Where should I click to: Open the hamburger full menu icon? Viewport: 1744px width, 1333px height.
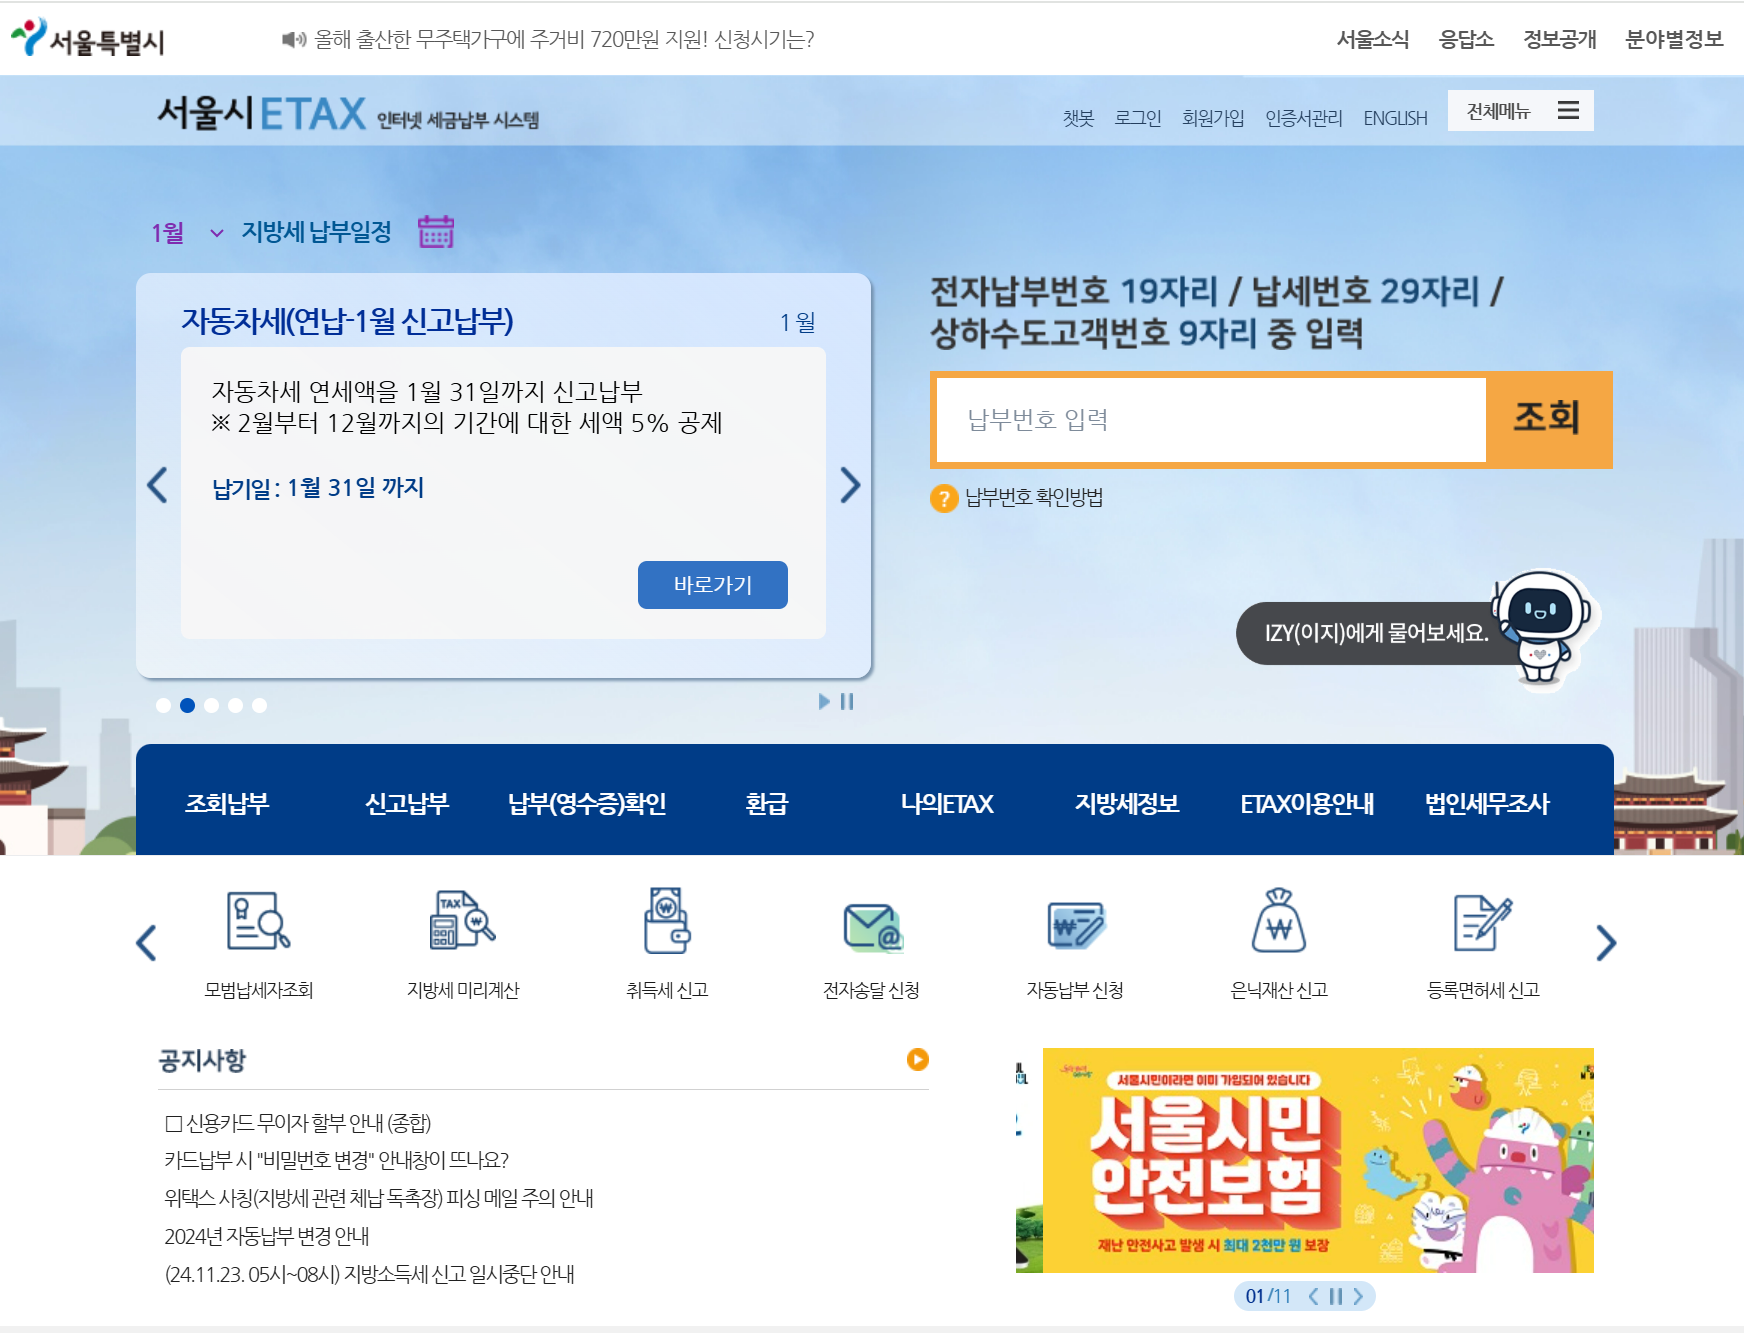click(x=1568, y=111)
